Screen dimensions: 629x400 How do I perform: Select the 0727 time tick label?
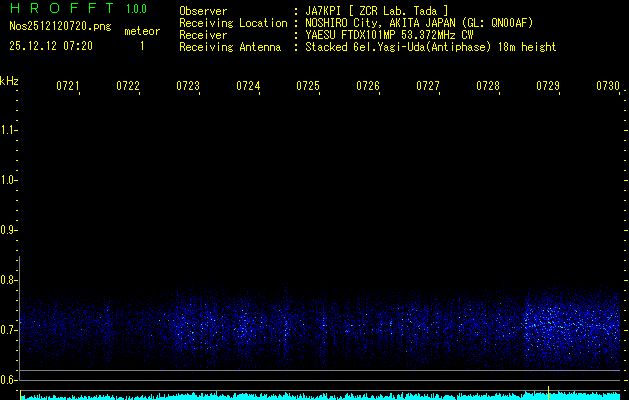428,87
